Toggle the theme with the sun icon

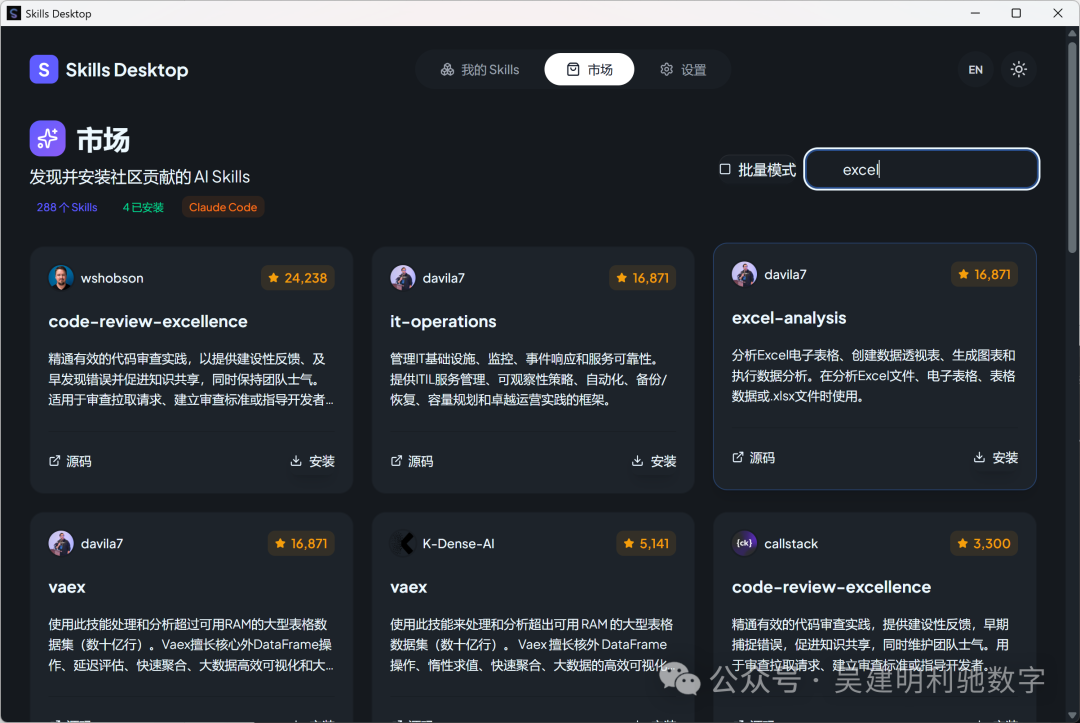pos(1018,69)
